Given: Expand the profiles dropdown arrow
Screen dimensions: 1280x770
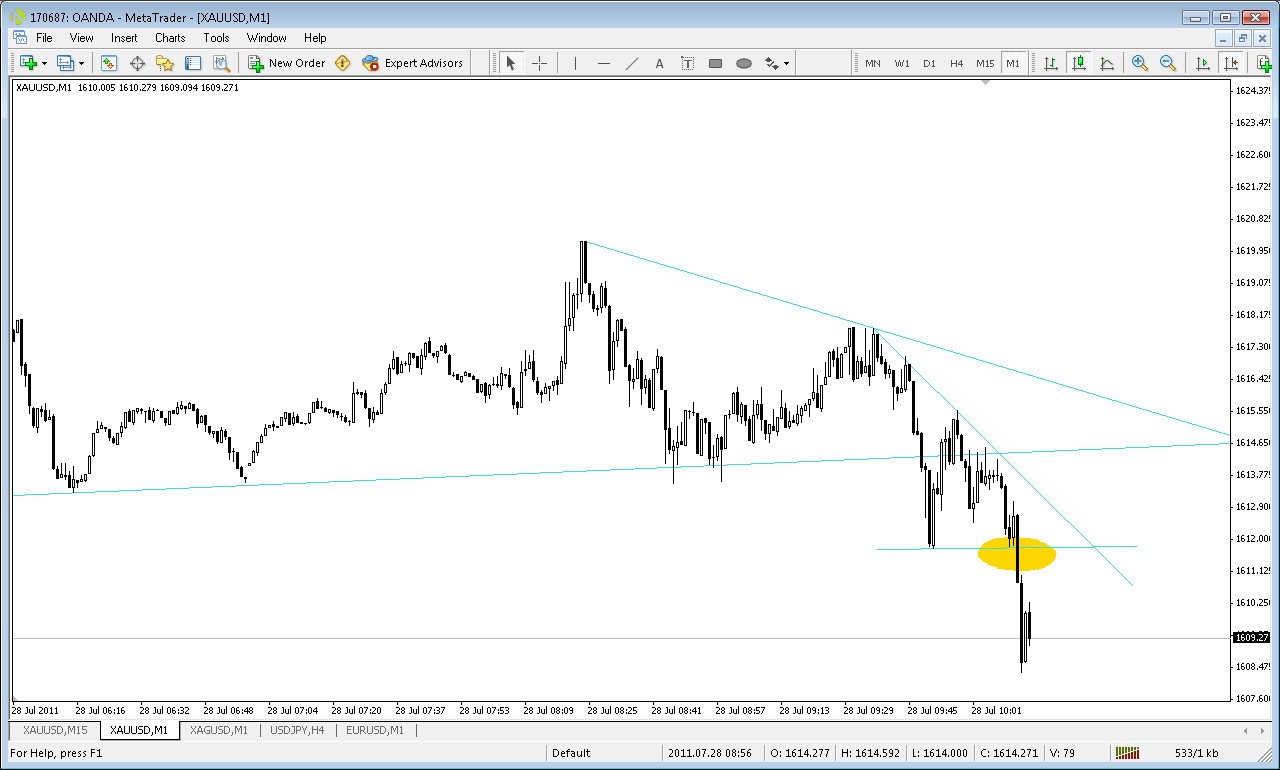Looking at the screenshot, I should [82, 63].
